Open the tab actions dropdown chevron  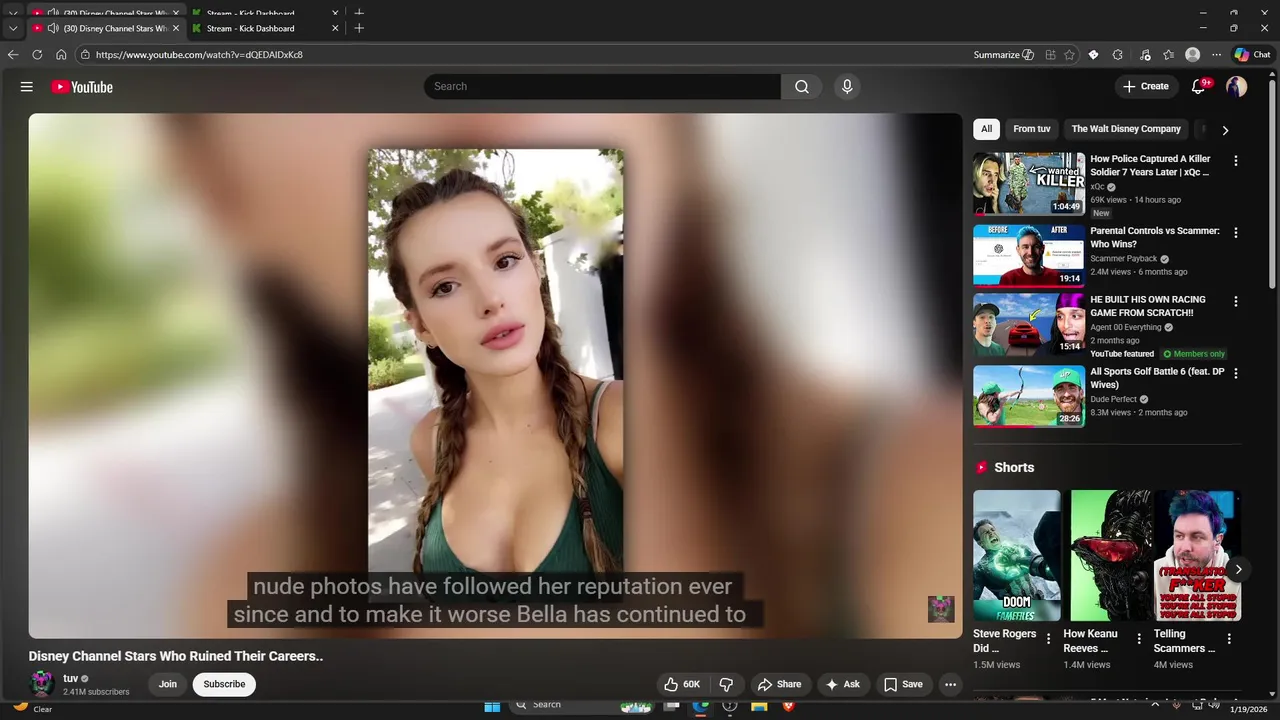point(13,28)
